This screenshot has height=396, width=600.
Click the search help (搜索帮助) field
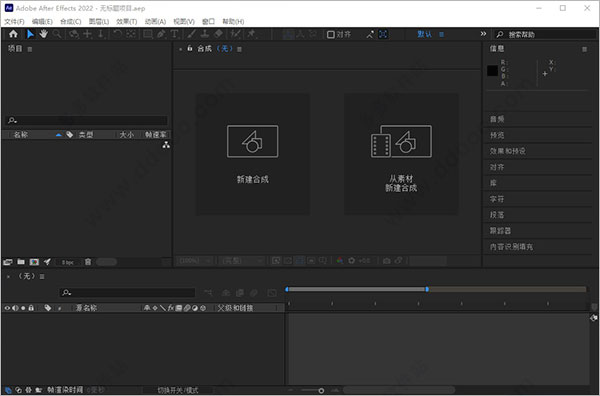545,34
